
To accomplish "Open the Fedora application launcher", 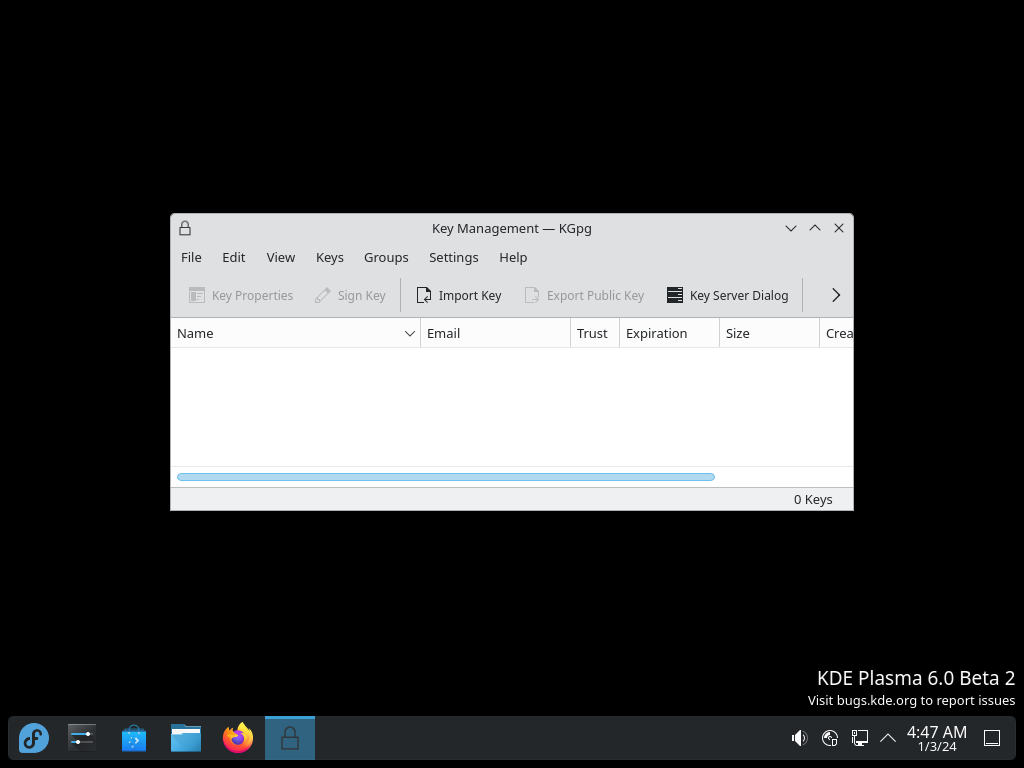I will coord(34,738).
